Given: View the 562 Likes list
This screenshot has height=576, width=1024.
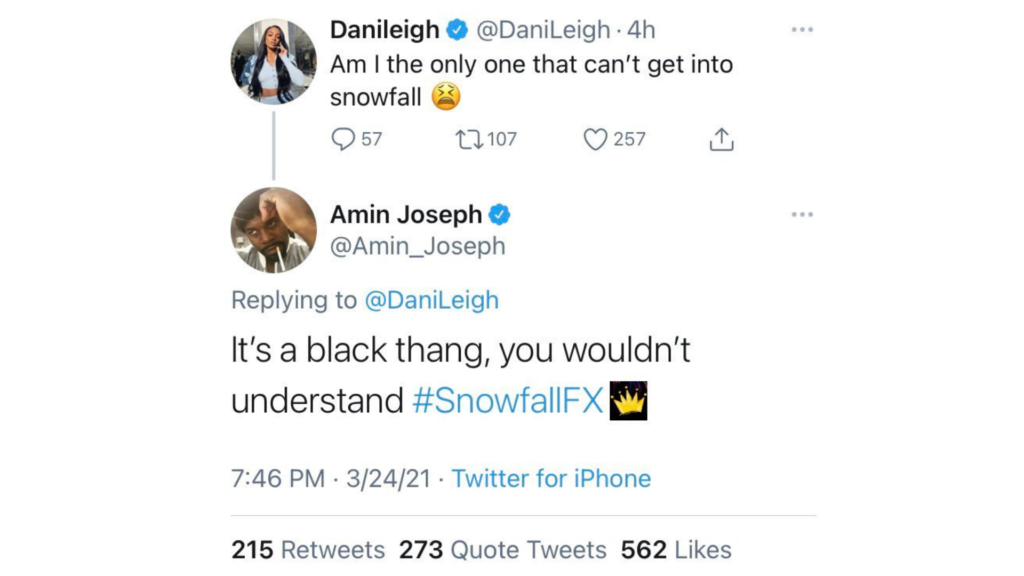Looking at the screenshot, I should (x=676, y=550).
